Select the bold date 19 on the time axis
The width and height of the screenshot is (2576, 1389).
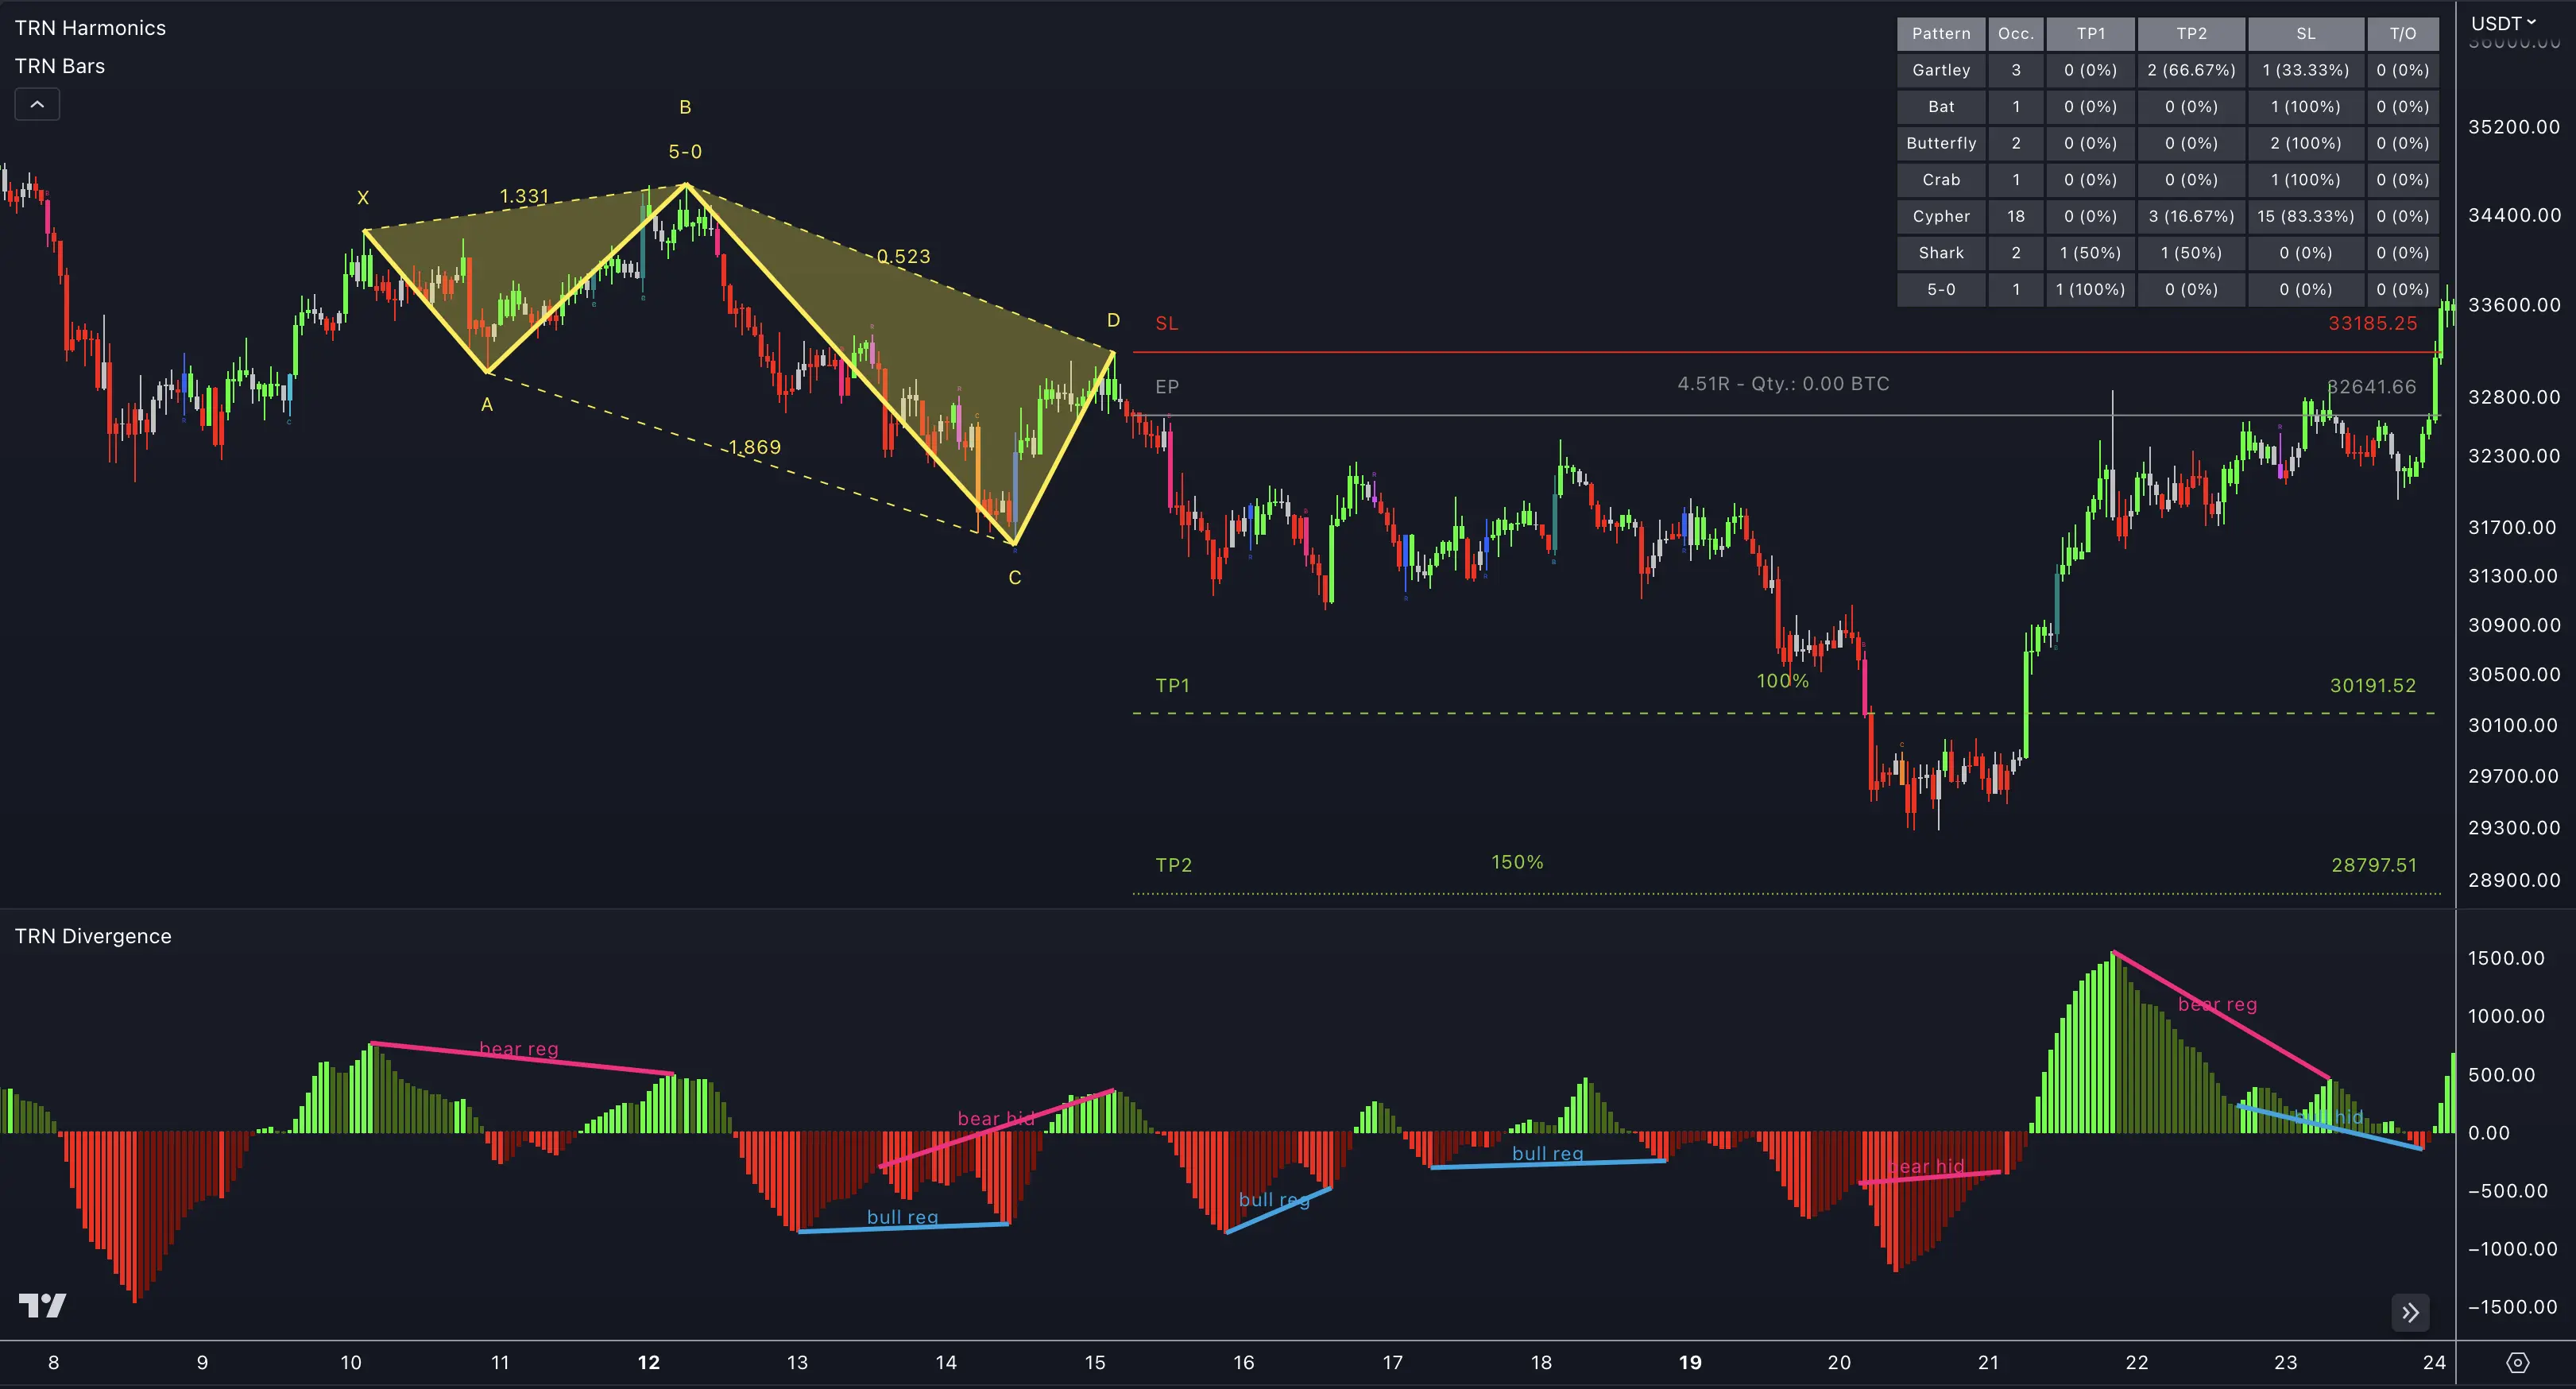[x=1690, y=1362]
